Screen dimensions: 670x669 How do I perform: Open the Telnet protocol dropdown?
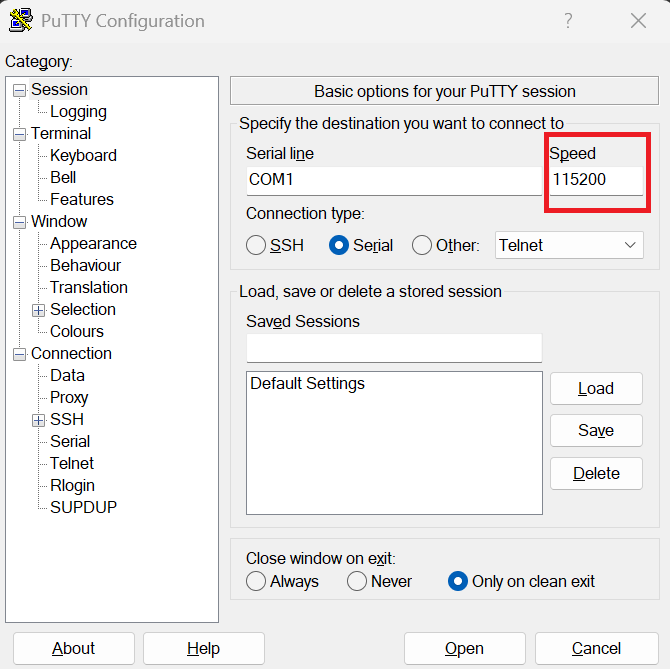point(569,245)
